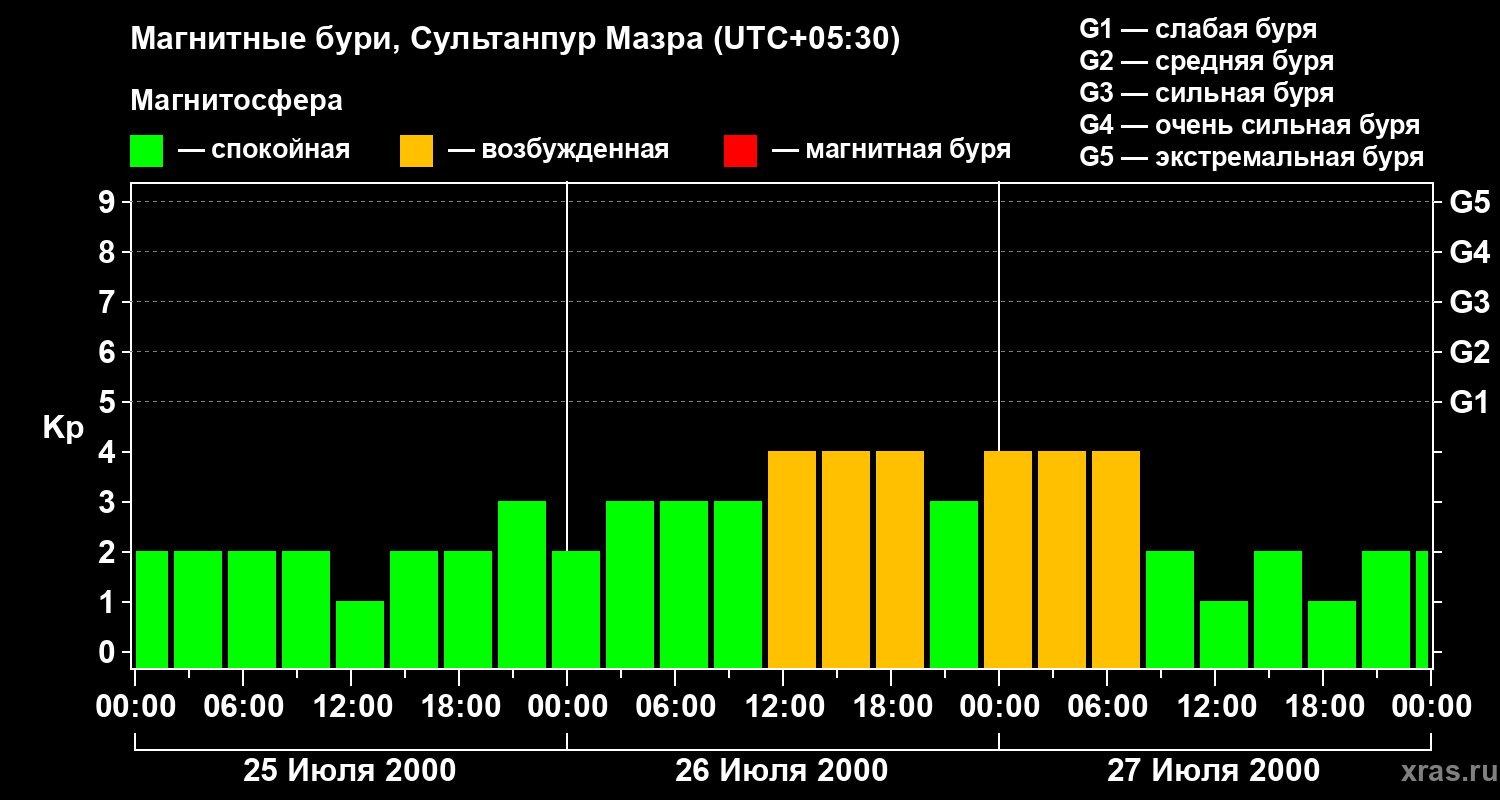The width and height of the screenshot is (1500, 800).
Task: Click the "— спокойная" legend label
Action: tap(264, 150)
